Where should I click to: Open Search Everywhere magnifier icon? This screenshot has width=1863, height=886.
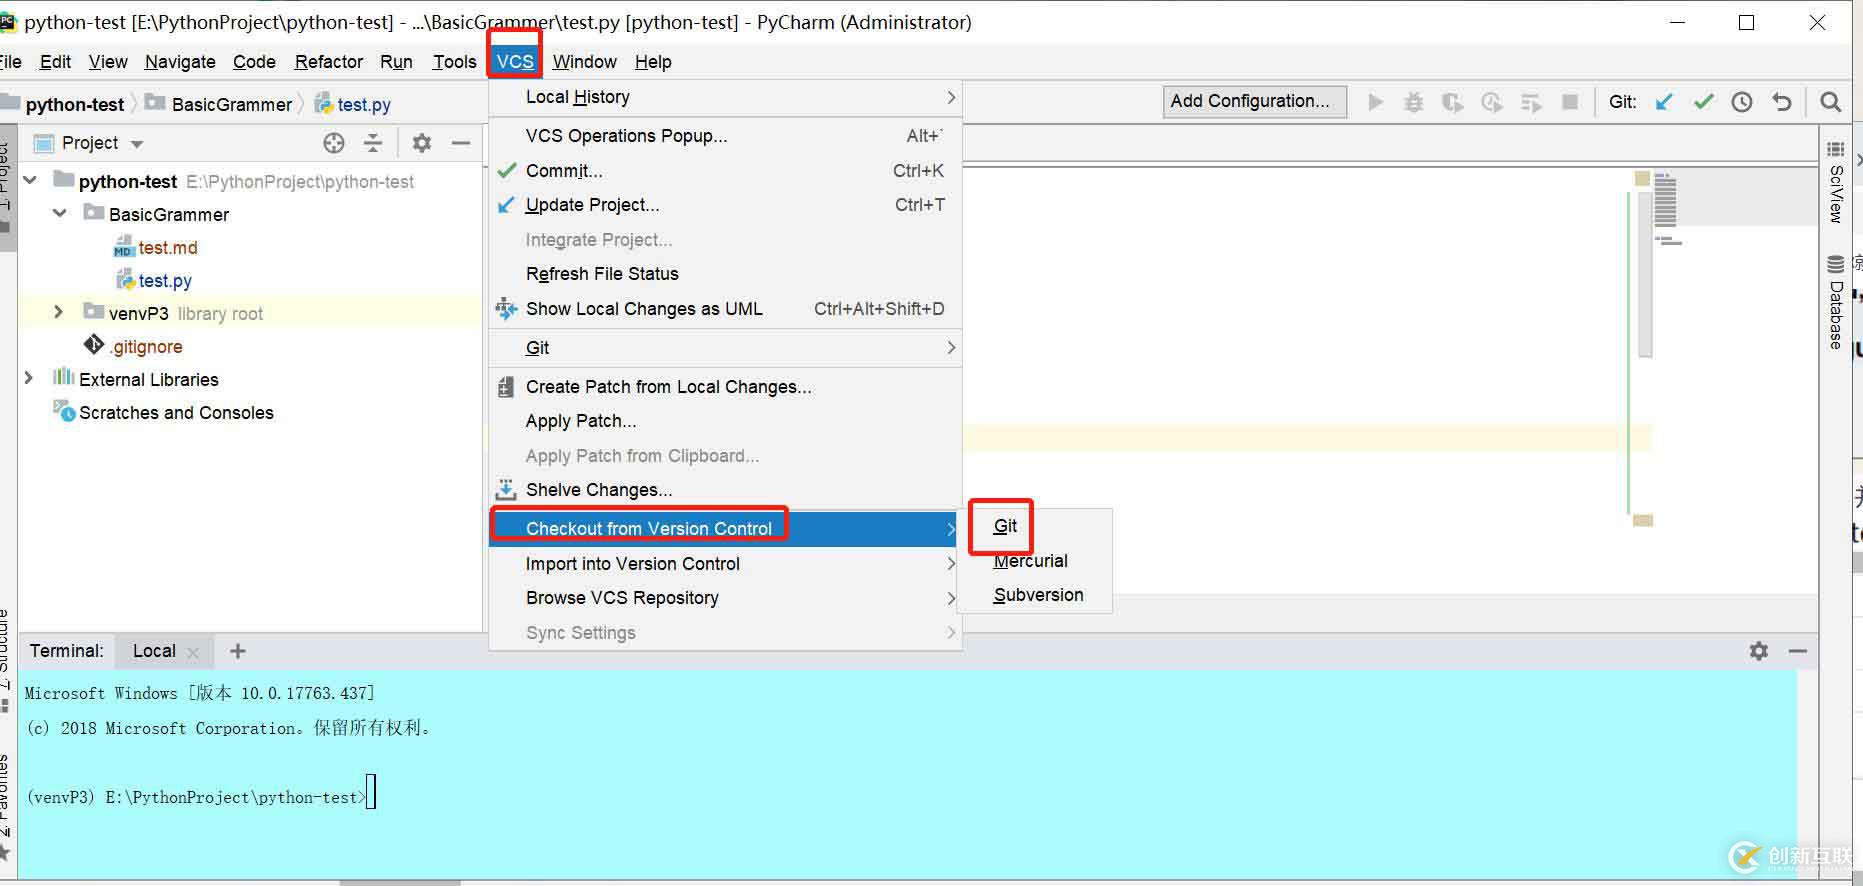pyautogui.click(x=1831, y=102)
